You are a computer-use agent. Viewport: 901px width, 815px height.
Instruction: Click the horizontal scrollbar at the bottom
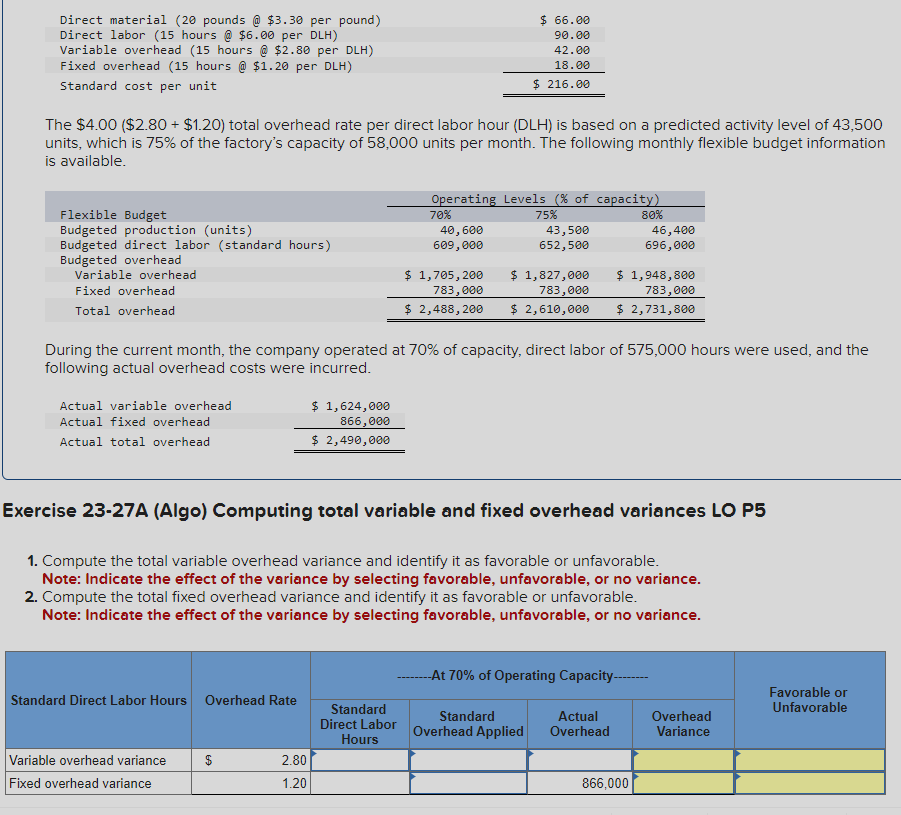pos(450,807)
